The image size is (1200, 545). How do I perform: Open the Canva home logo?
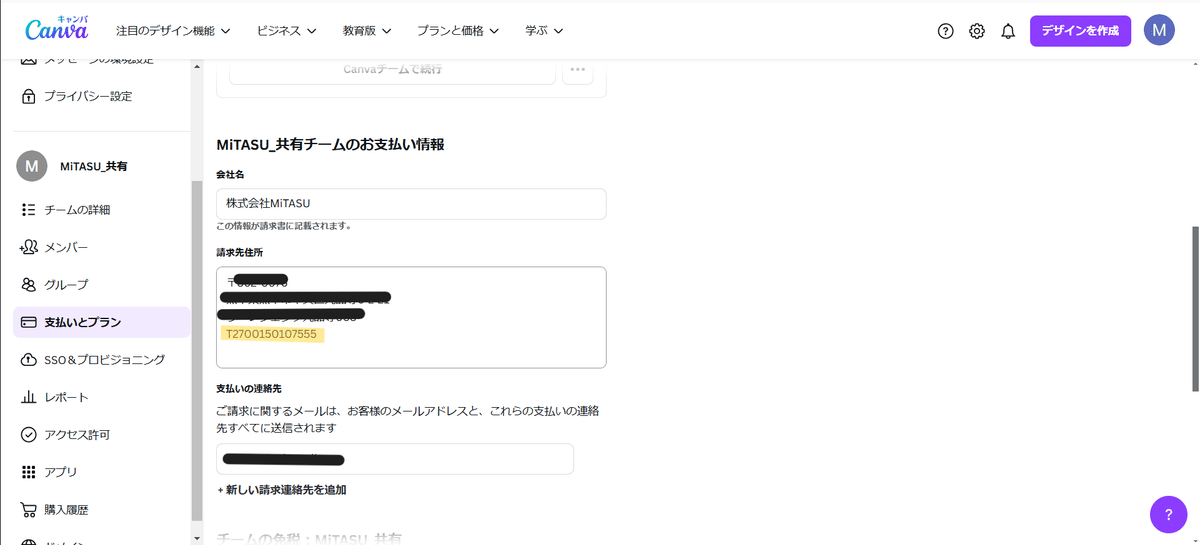56,29
